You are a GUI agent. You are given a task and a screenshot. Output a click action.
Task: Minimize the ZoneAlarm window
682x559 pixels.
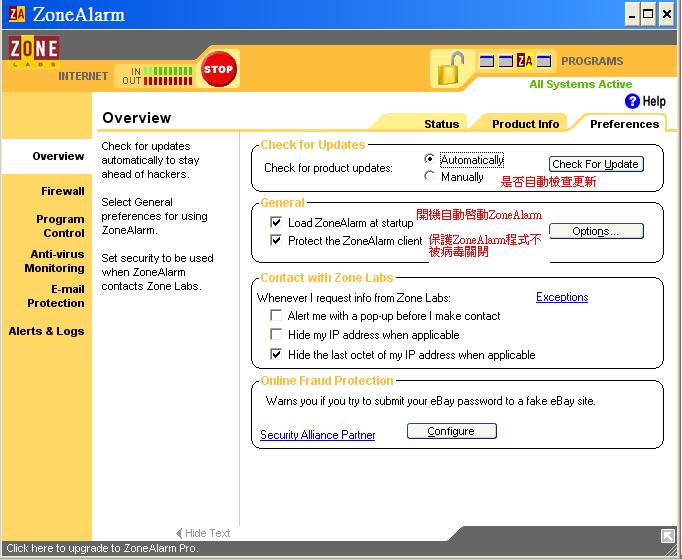(x=632, y=14)
